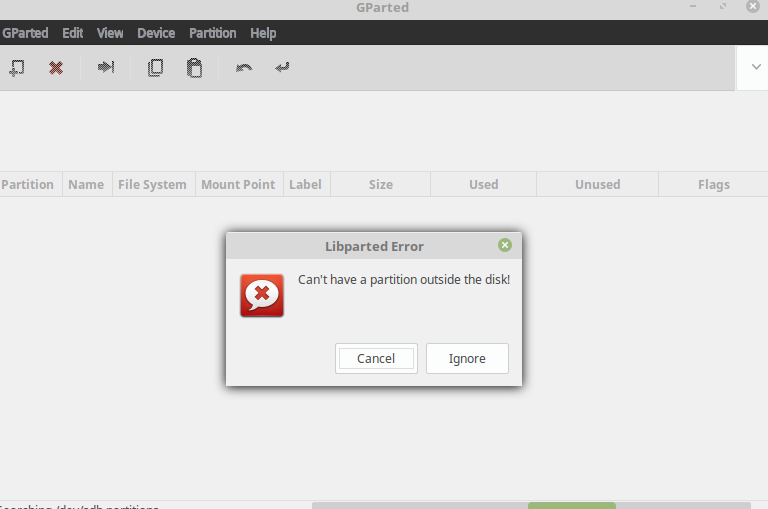Sort by the File System column
This screenshot has height=509, width=768.
point(154,184)
